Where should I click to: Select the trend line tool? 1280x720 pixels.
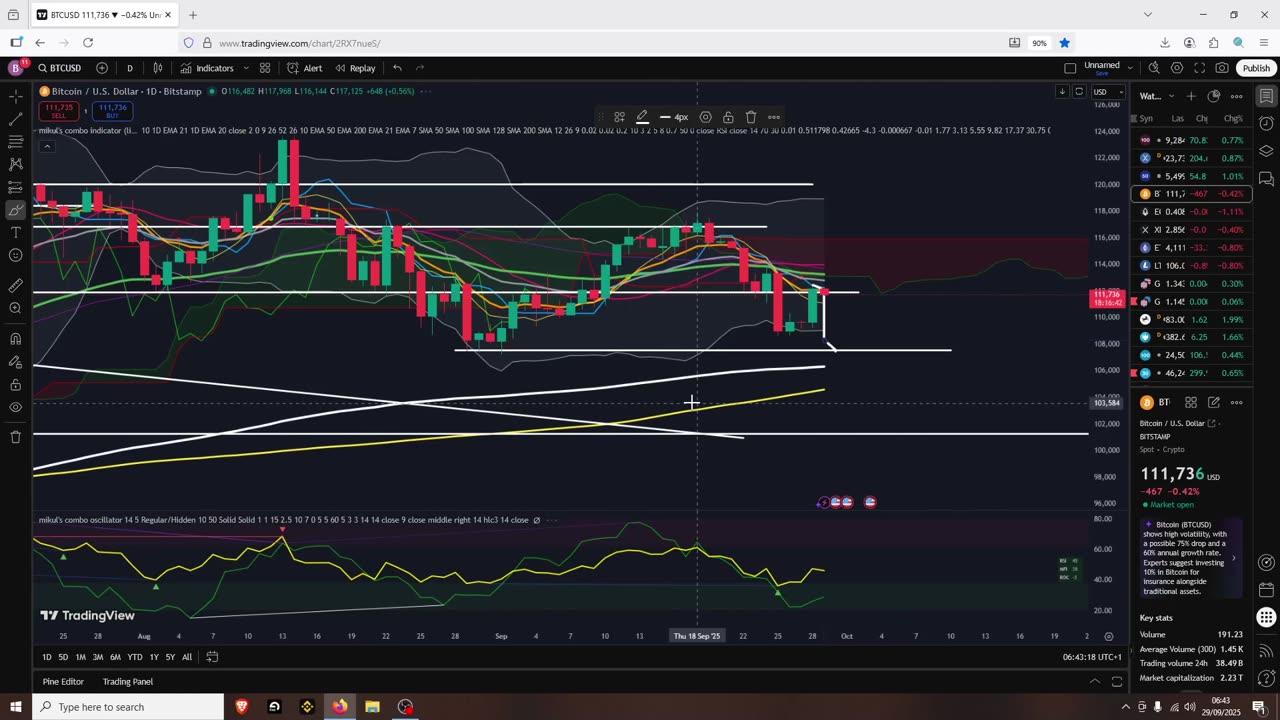click(x=15, y=119)
